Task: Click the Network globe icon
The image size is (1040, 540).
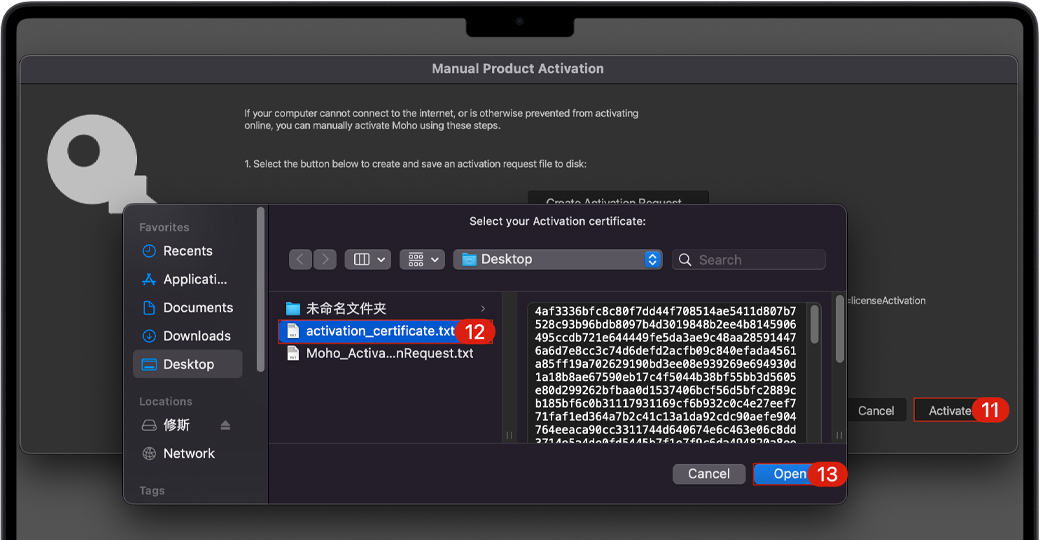Action: [x=149, y=453]
